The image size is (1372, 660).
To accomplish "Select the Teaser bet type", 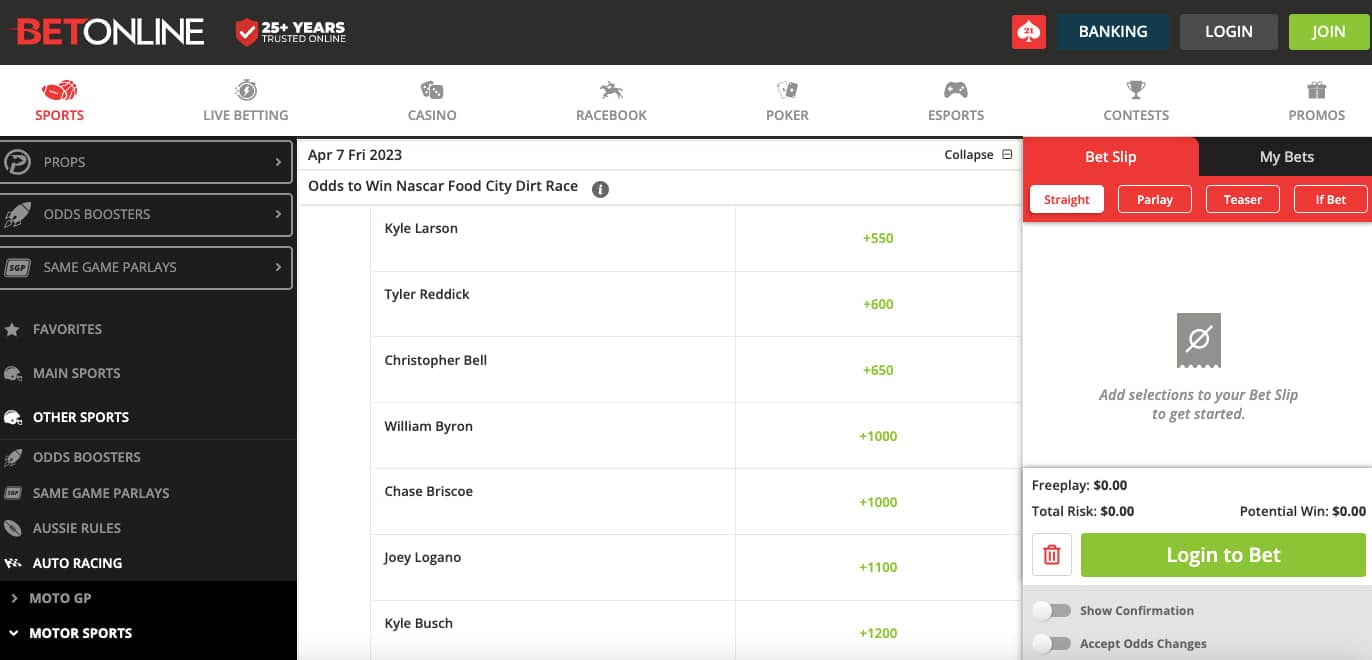I will [x=1243, y=199].
